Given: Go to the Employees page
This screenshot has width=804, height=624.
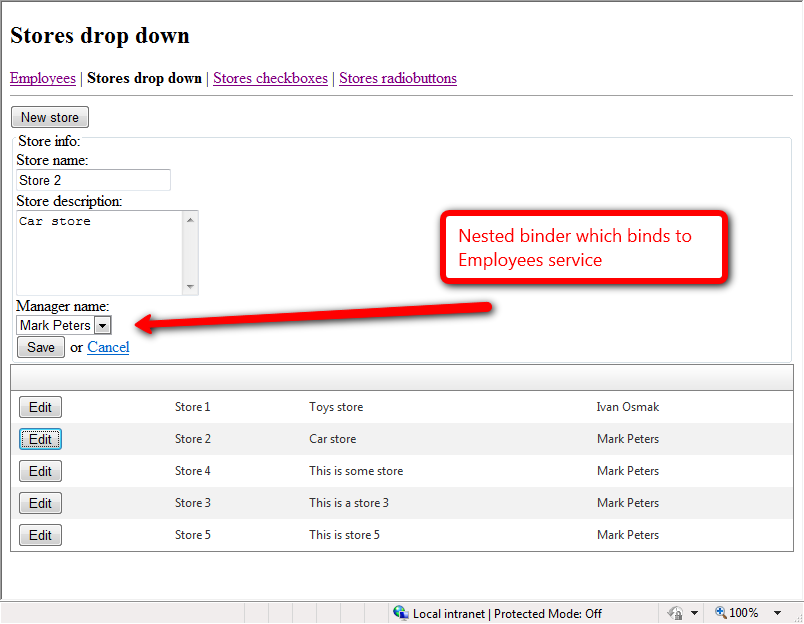Looking at the screenshot, I should coord(43,78).
